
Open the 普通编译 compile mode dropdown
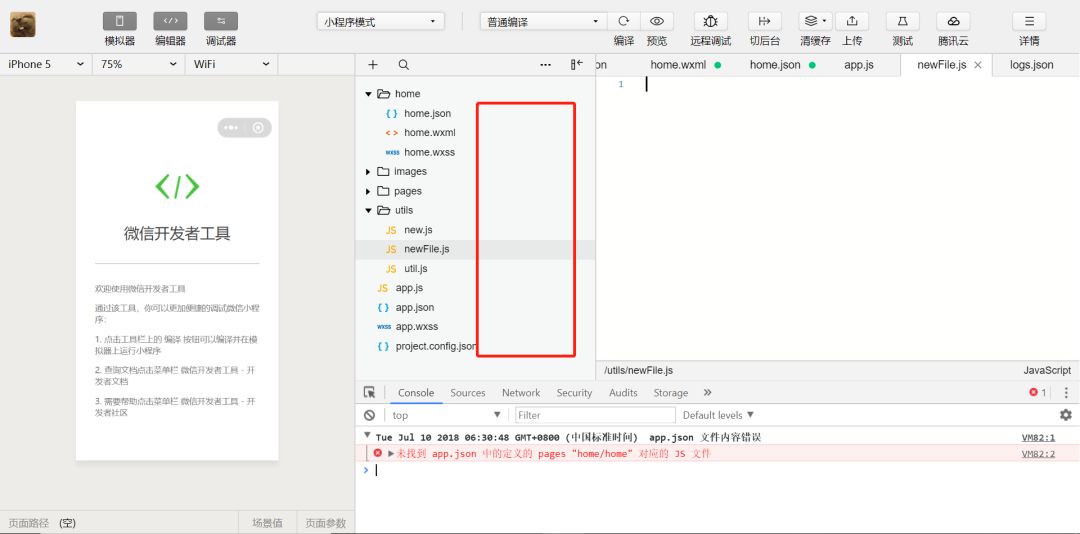544,22
